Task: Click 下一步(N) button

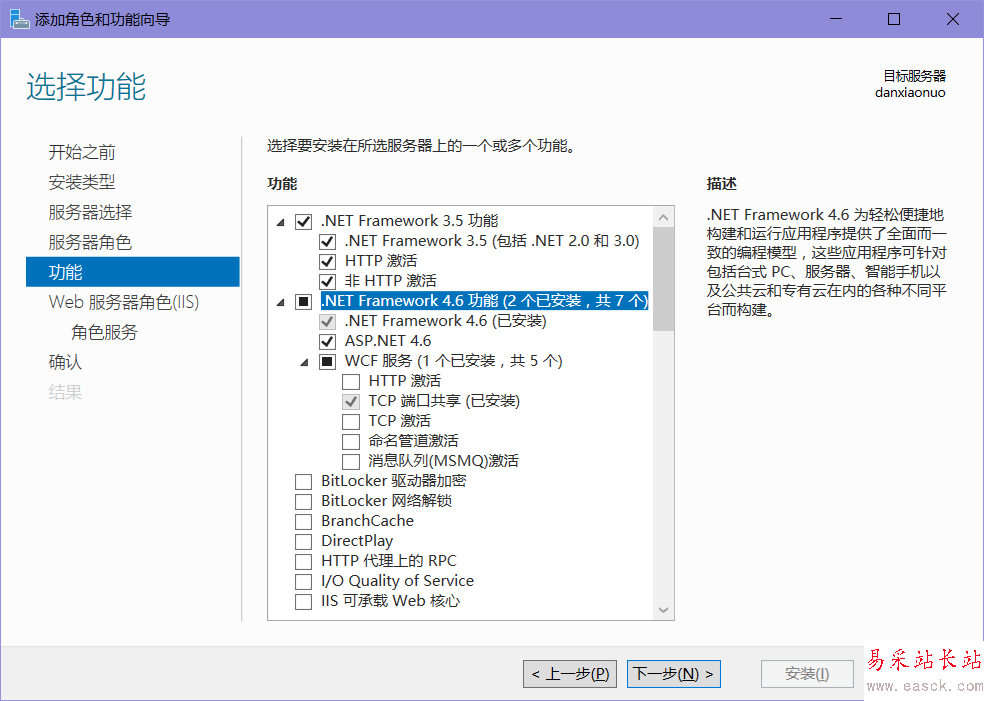Action: pos(674,674)
